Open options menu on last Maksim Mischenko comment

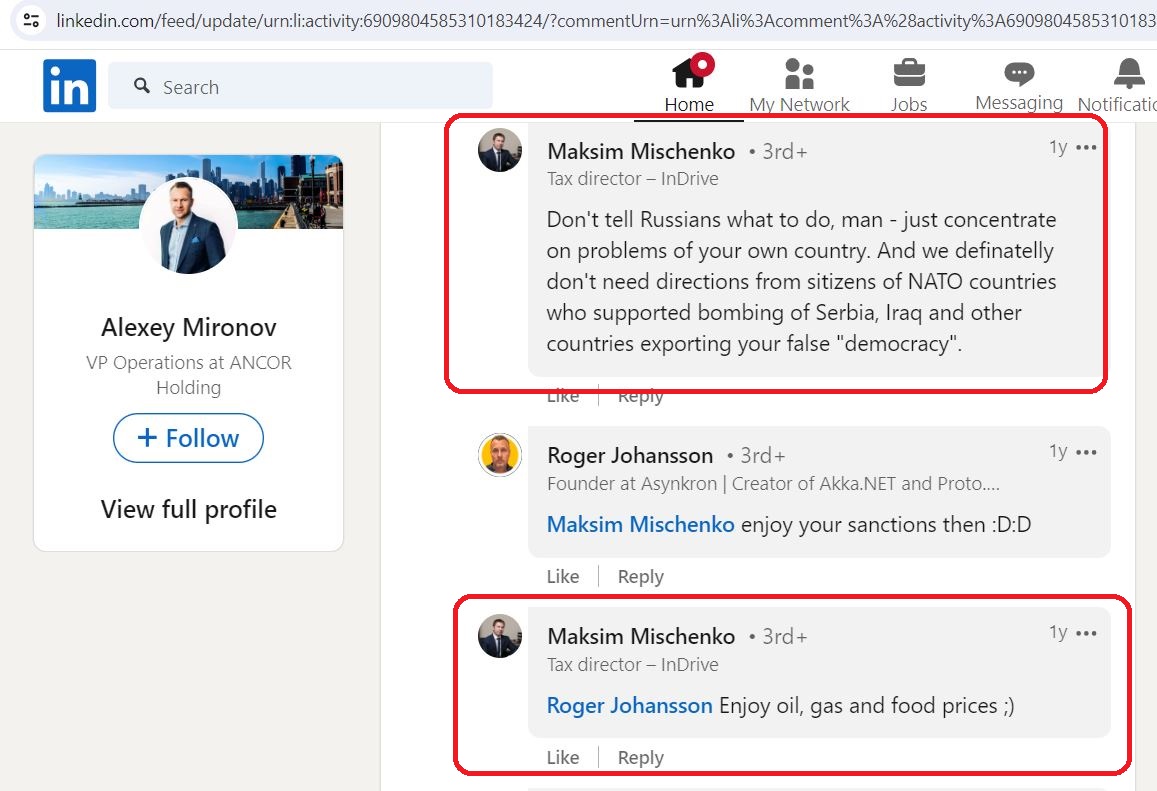pyautogui.click(x=1085, y=633)
